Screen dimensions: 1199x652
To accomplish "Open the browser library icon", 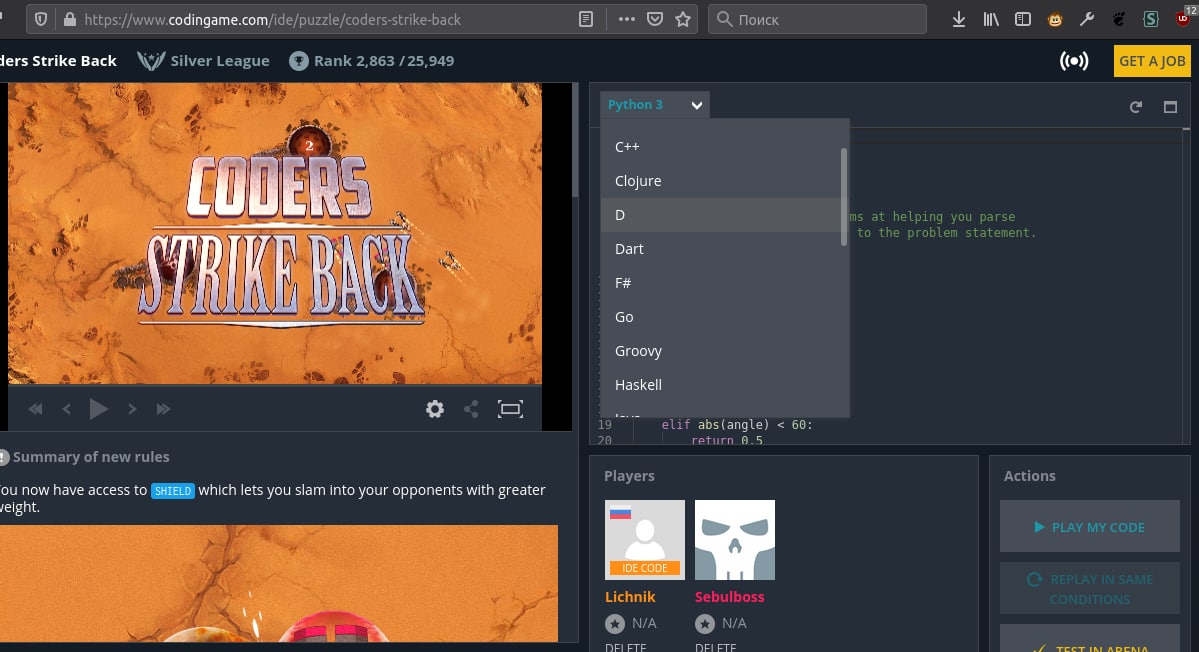I will (x=990, y=19).
